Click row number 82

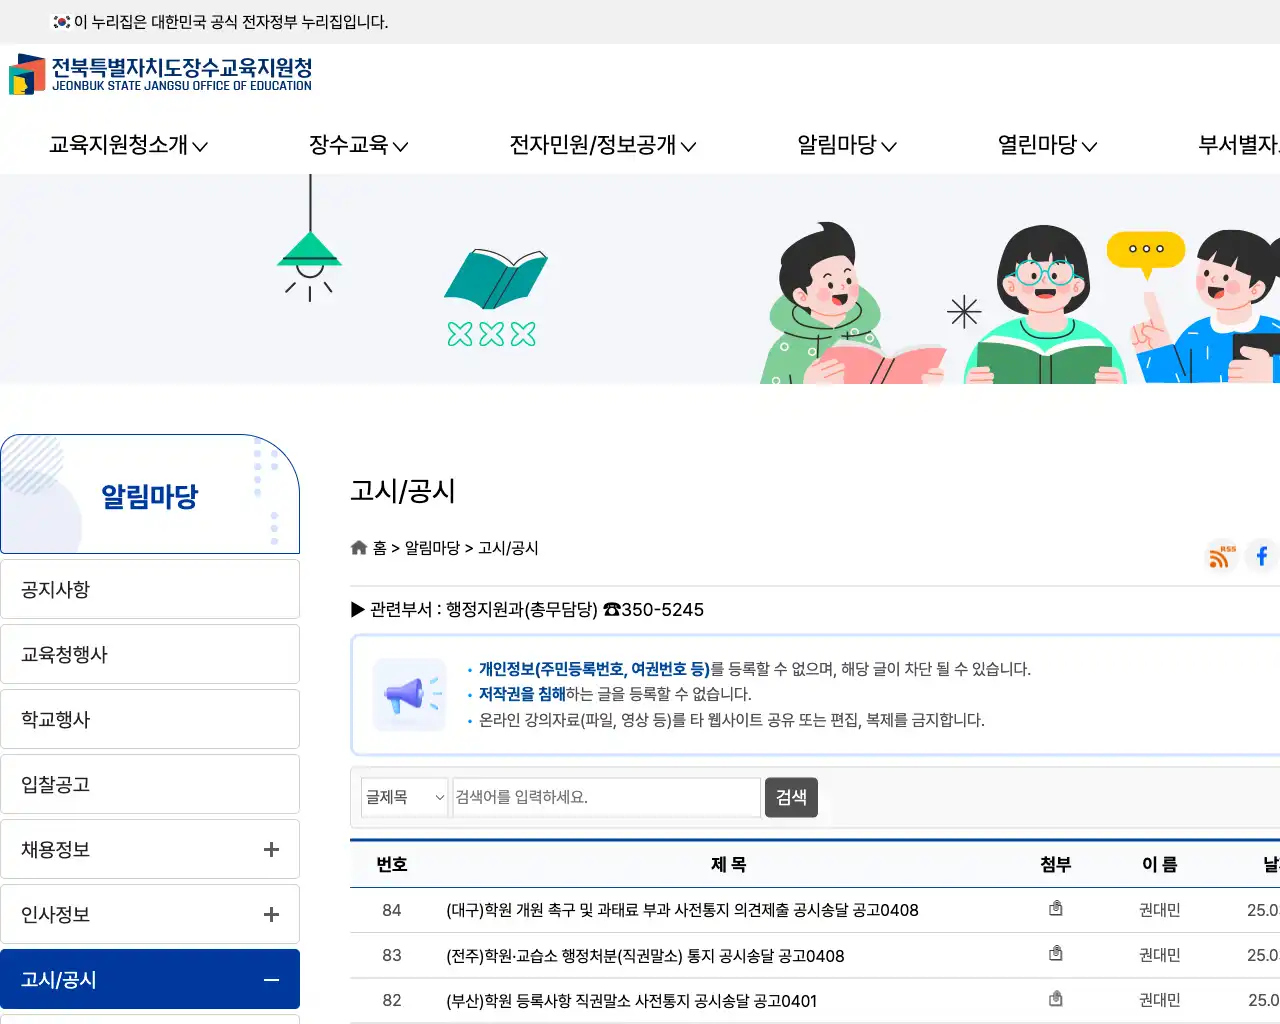[392, 1000]
